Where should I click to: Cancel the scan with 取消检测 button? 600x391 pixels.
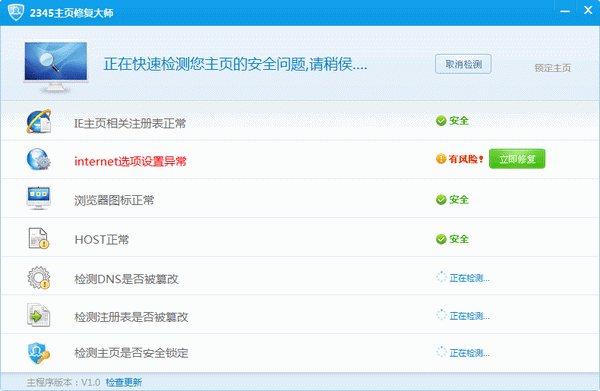tap(463, 64)
